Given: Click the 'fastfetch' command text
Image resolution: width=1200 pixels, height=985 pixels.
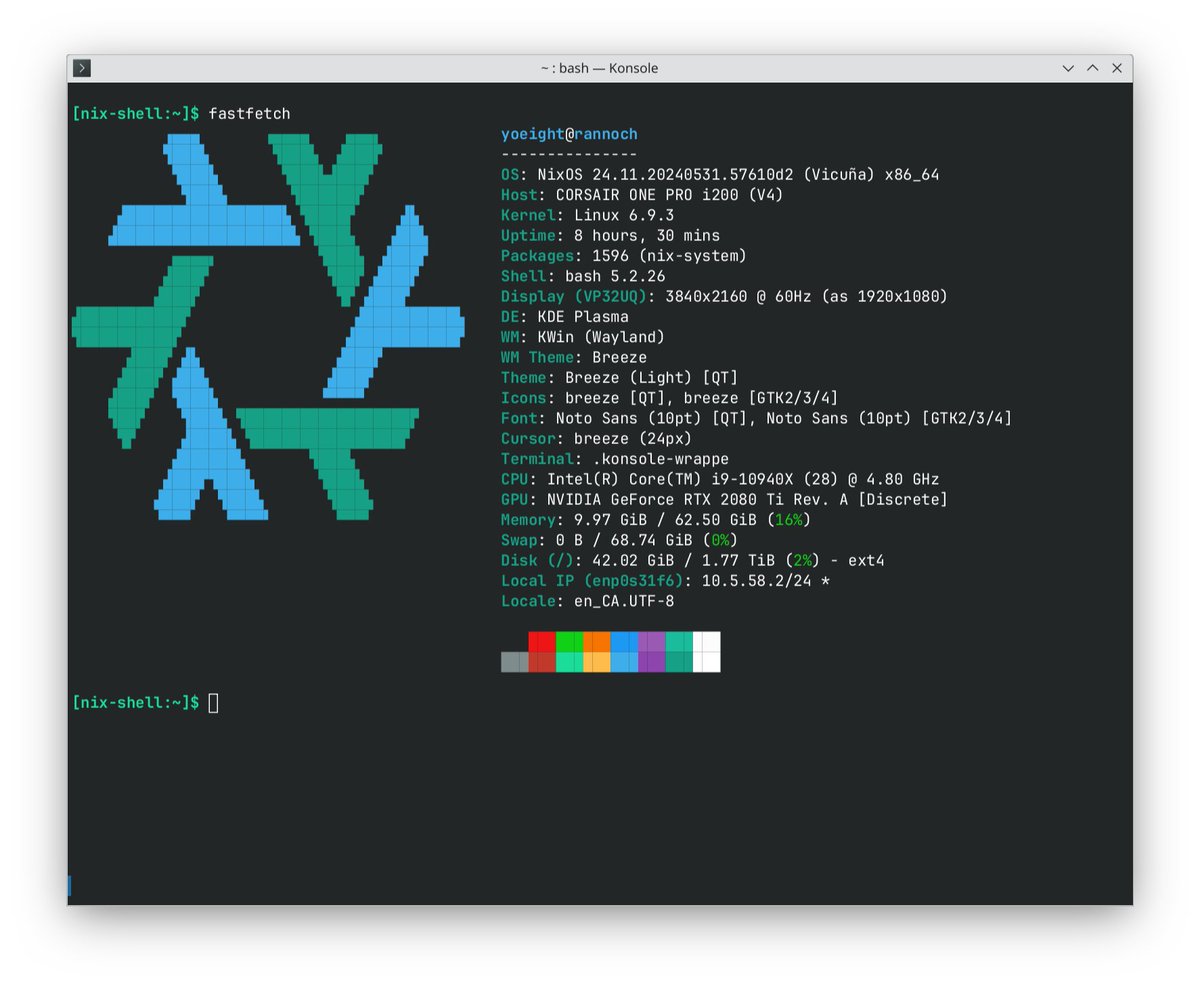Looking at the screenshot, I should click(x=249, y=114).
